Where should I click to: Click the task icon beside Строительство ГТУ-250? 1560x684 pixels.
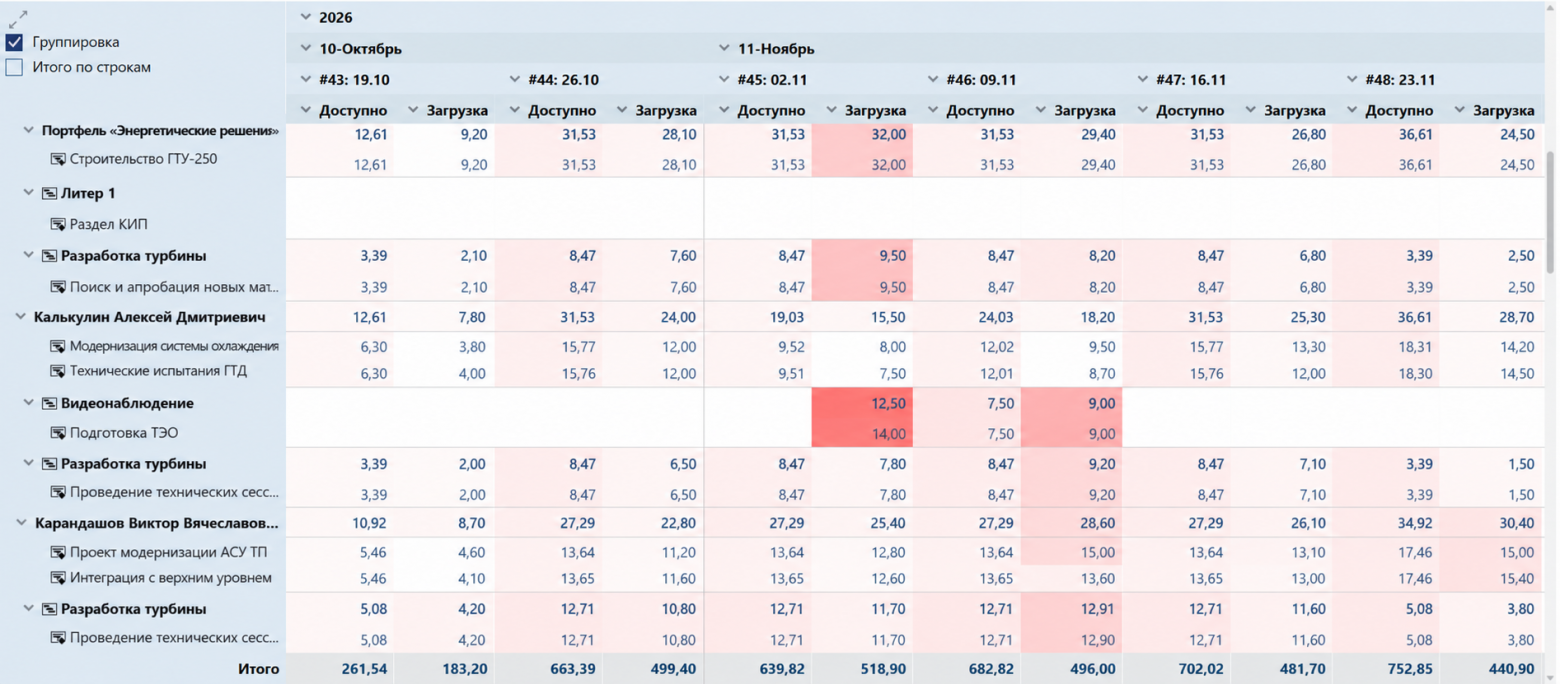click(58, 159)
